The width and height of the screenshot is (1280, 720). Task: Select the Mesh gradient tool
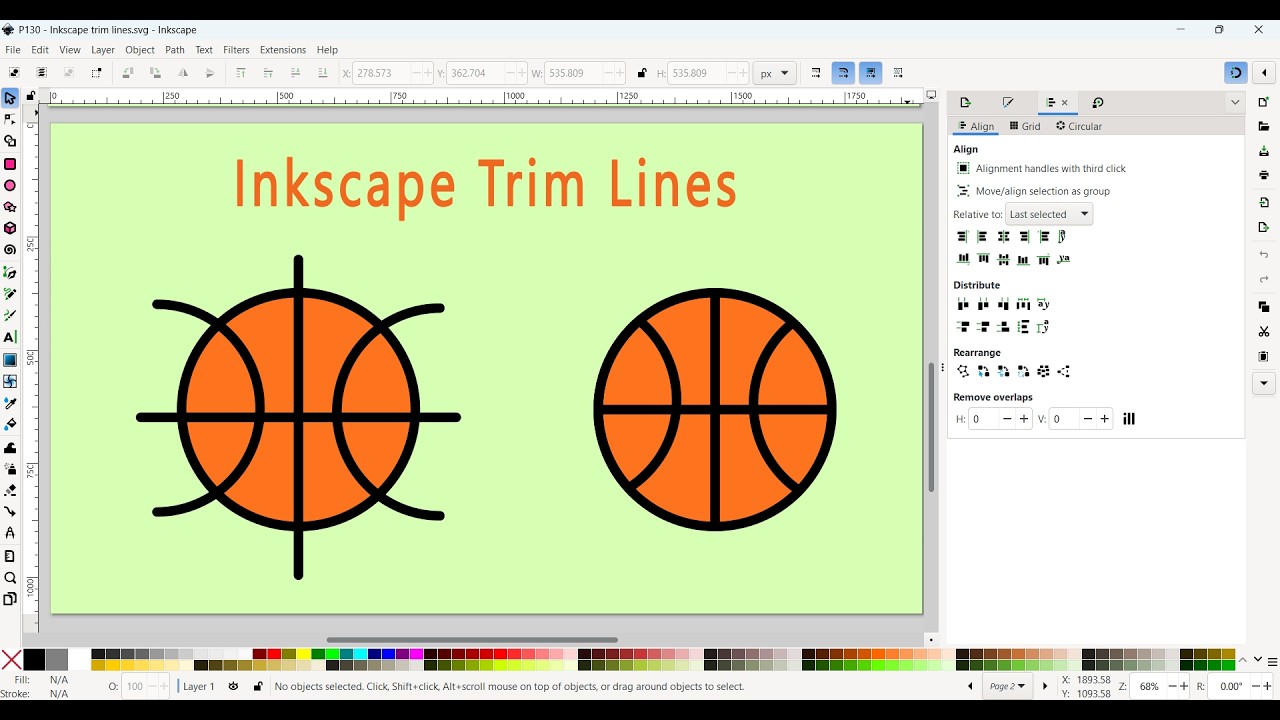(x=10, y=381)
